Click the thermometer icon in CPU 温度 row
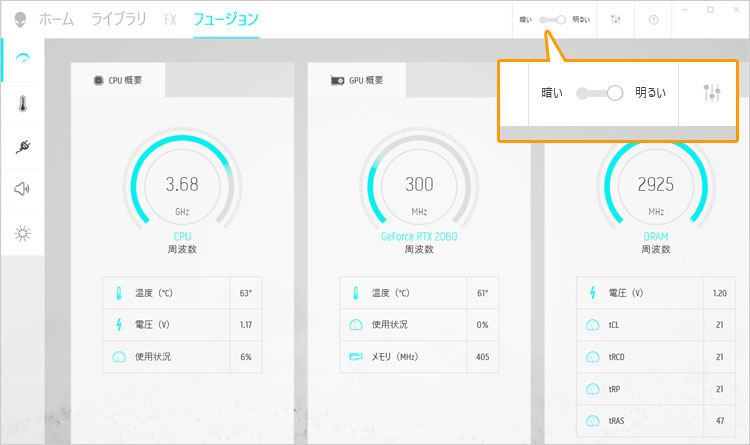Screen dimensions: 750x445 pyautogui.click(x=119, y=293)
